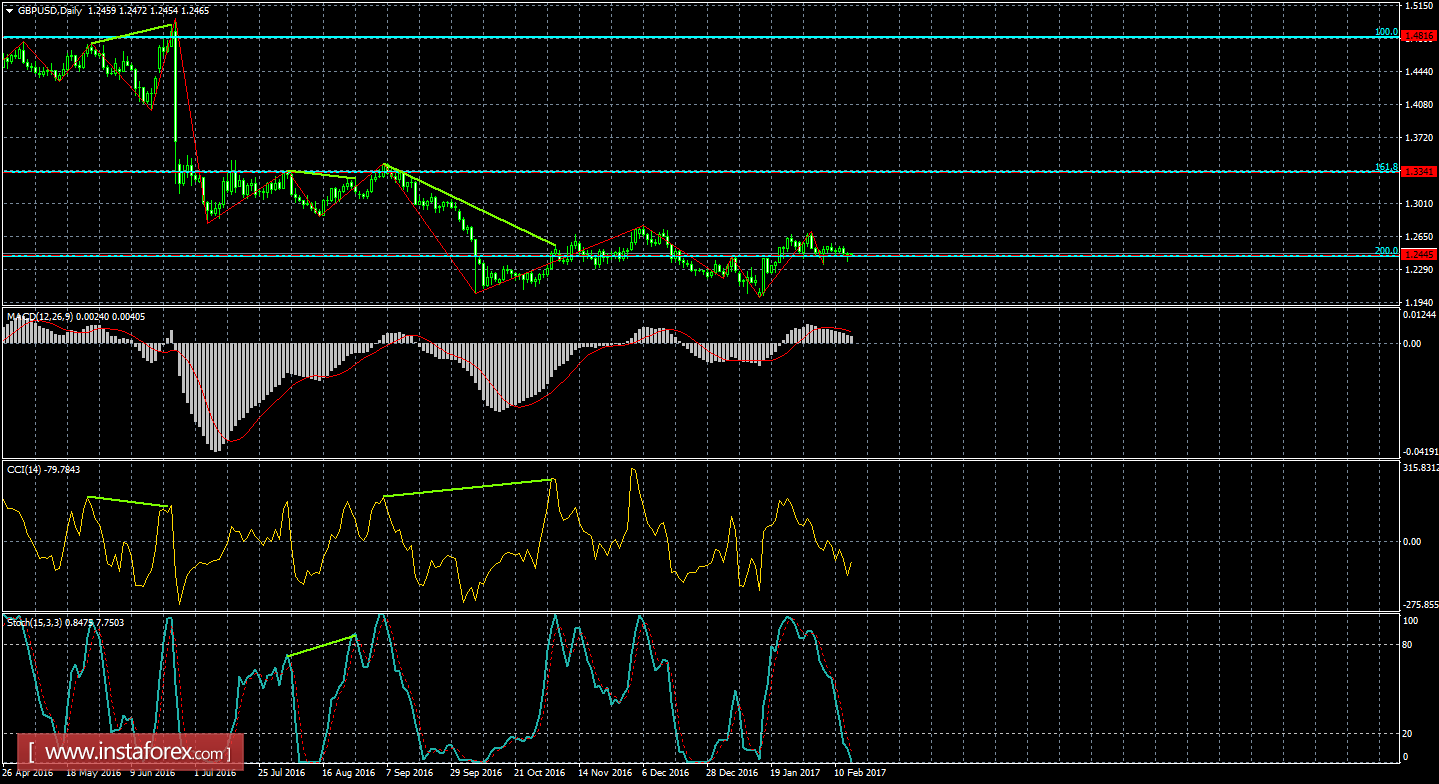This screenshot has height=784, width=1439.
Task: Select the 1.3341 price tag on right axis
Action: point(1419,172)
